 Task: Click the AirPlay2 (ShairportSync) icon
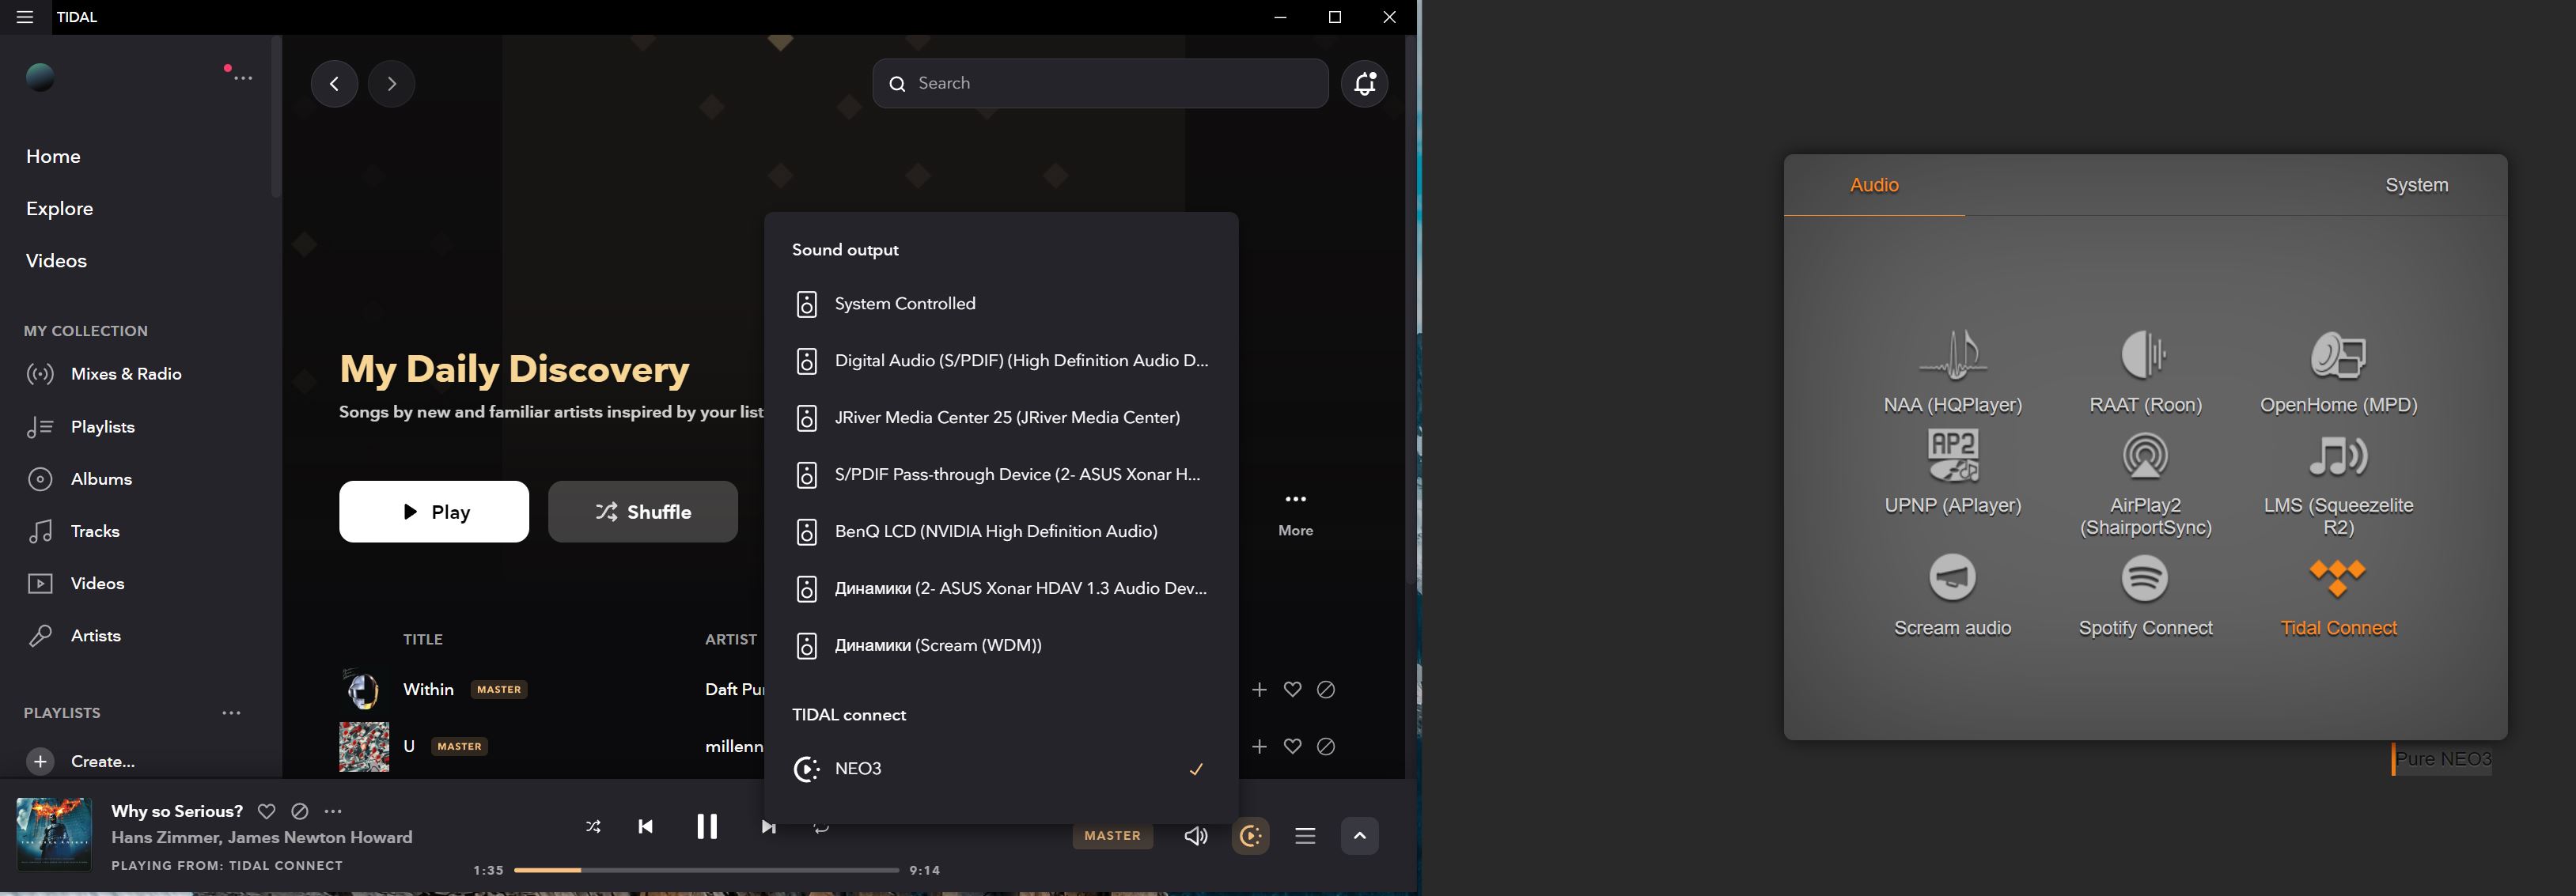[2144, 456]
